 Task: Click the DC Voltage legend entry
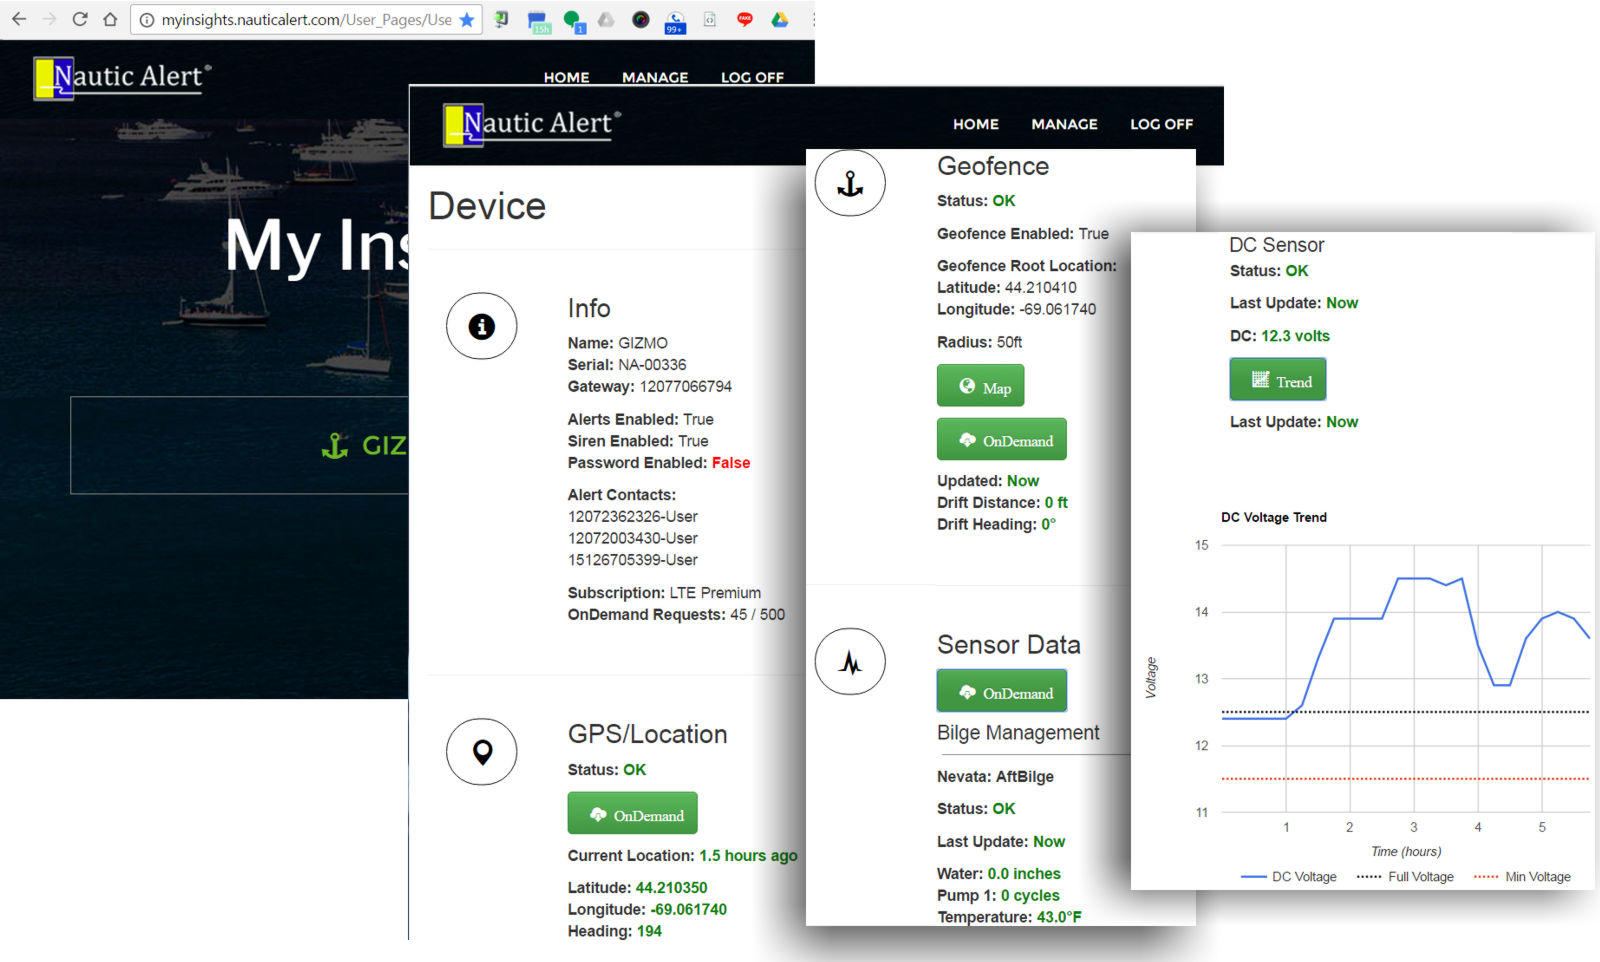tap(1288, 877)
